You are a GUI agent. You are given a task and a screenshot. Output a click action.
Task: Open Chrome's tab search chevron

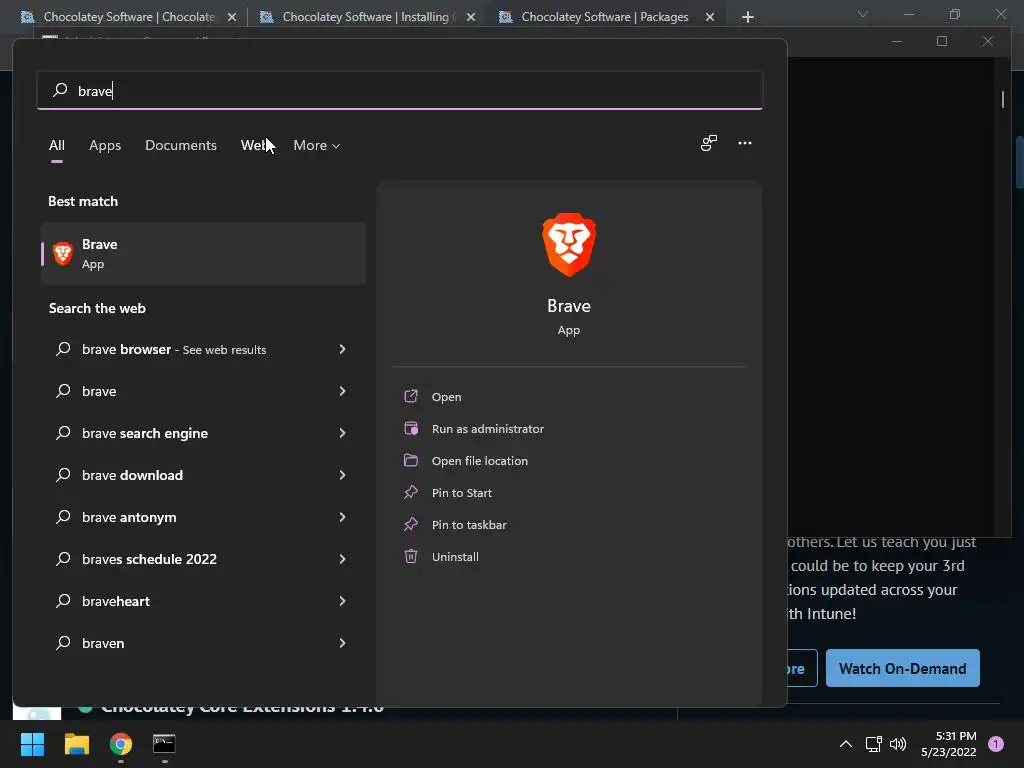point(863,14)
